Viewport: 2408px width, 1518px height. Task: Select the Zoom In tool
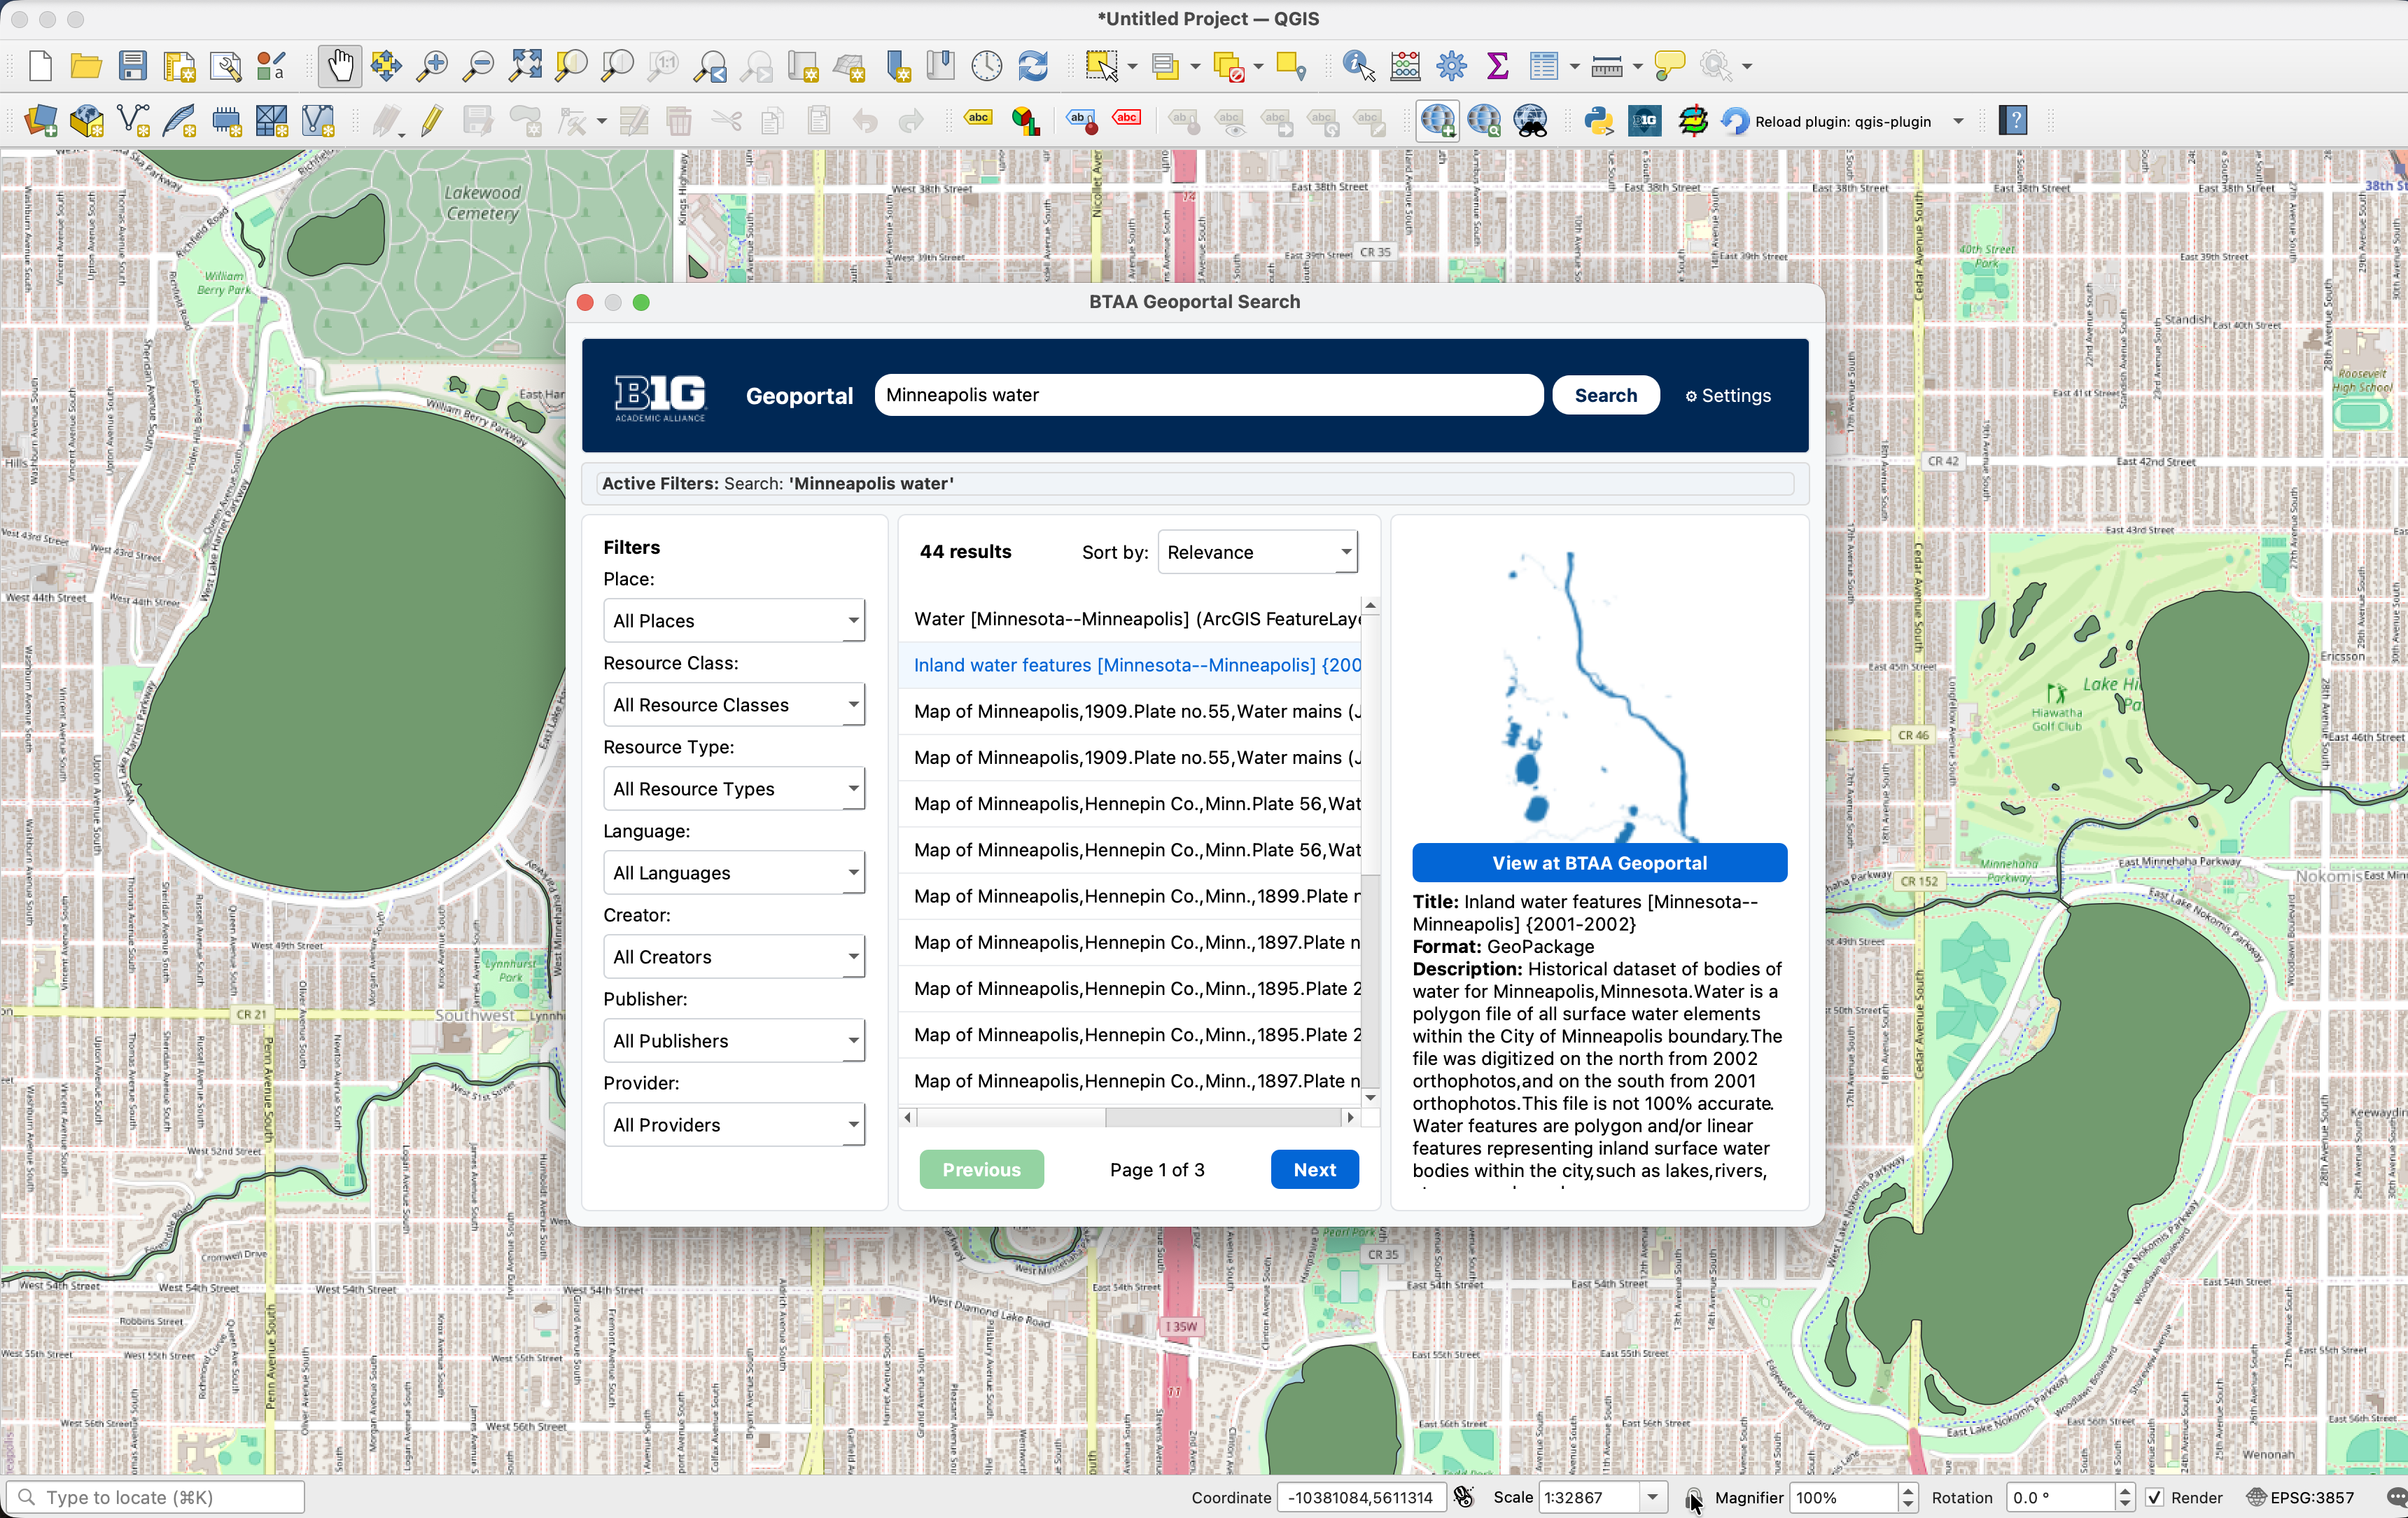(x=433, y=65)
